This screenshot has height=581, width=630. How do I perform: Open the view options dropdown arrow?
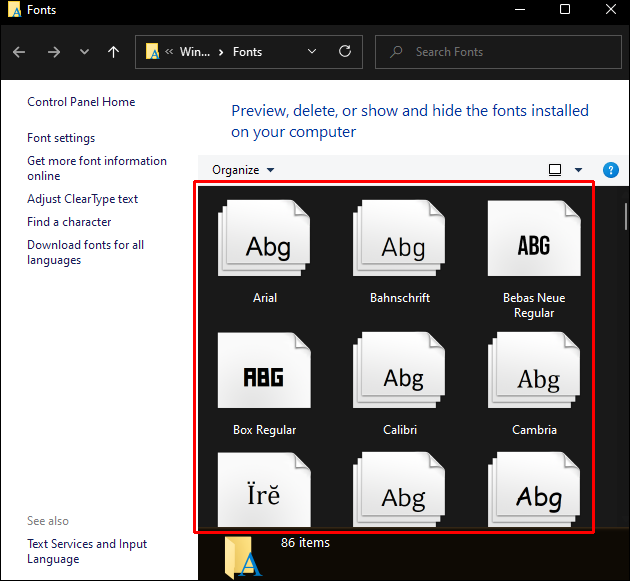[578, 170]
